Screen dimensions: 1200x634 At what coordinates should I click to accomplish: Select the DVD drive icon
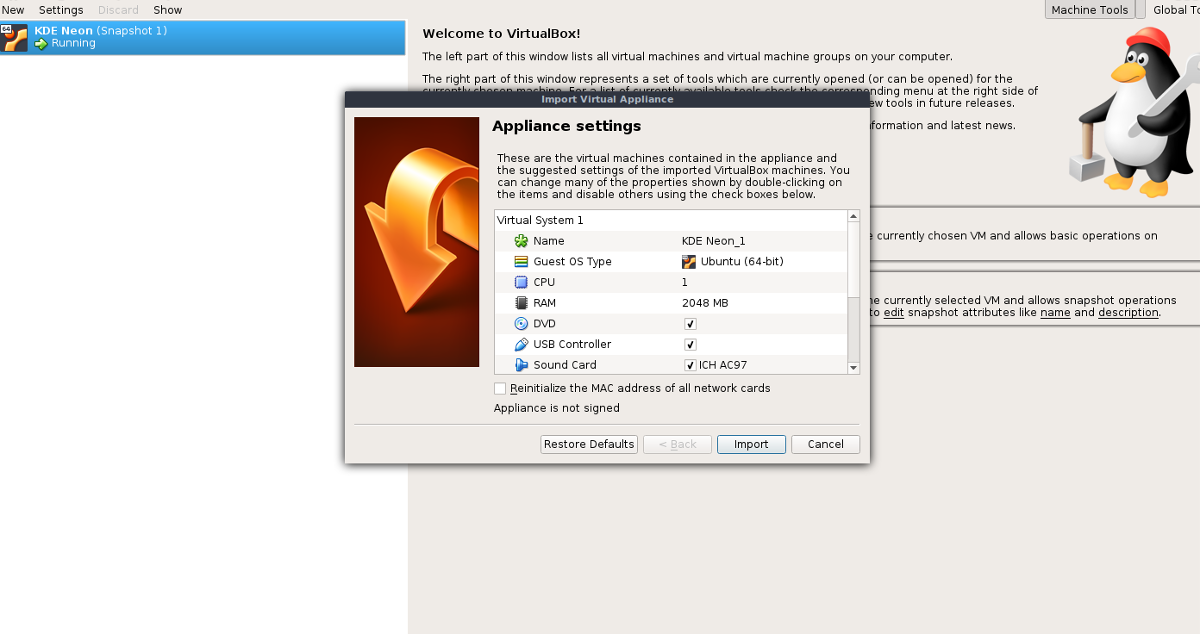(519, 323)
